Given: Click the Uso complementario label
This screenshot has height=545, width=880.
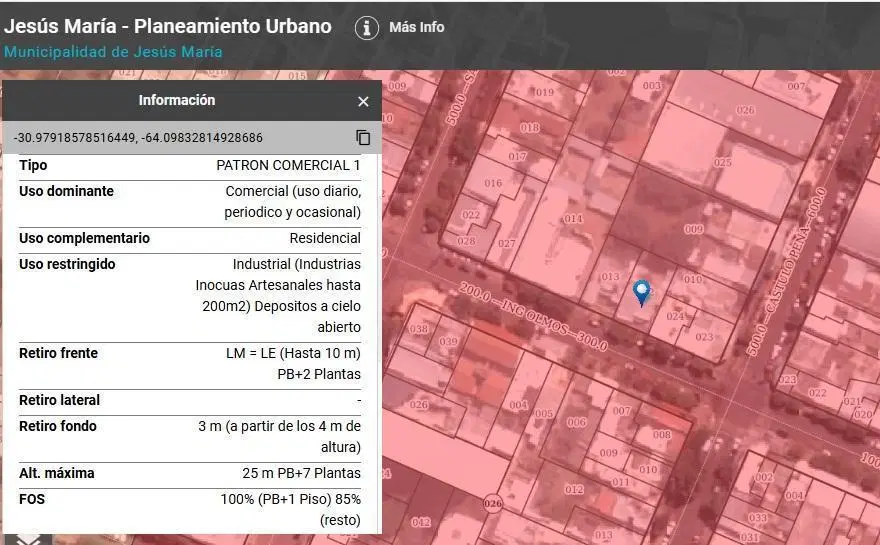Looking at the screenshot, I should [x=84, y=238].
